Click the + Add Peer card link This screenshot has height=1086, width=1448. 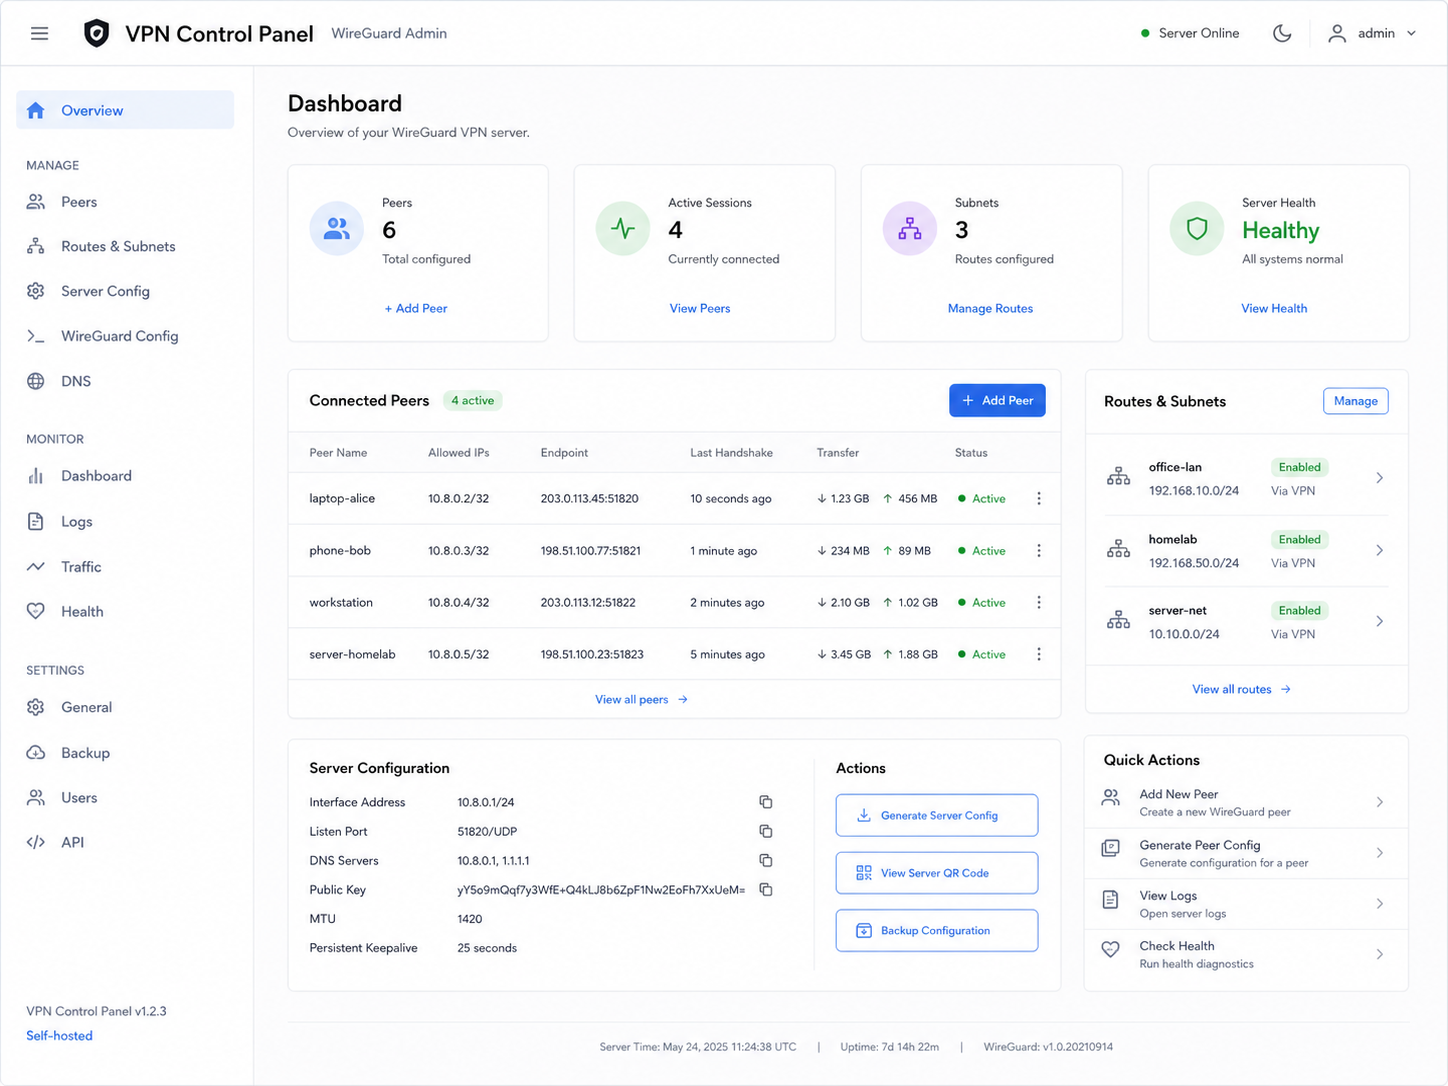pos(416,308)
